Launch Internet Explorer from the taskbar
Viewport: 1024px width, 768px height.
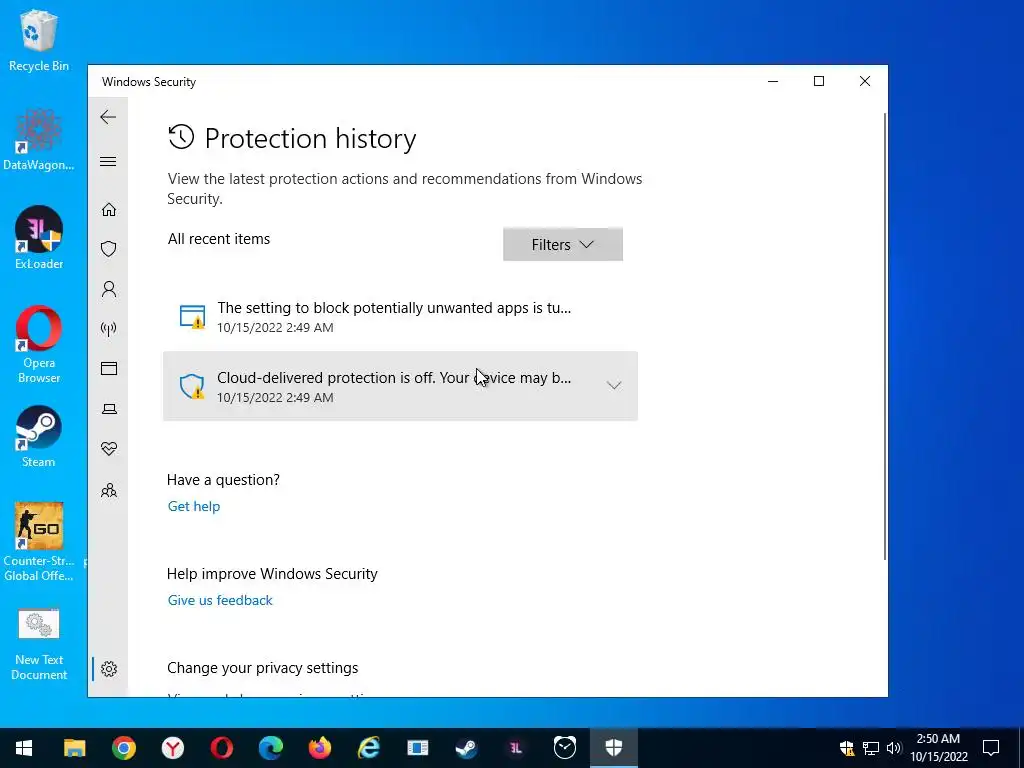(x=368, y=748)
